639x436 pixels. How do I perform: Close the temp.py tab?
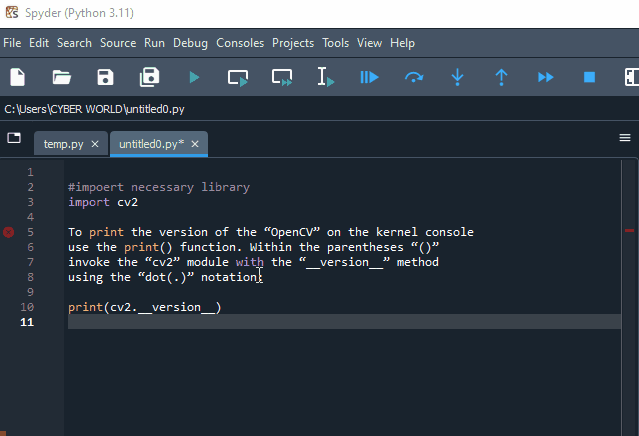(x=95, y=144)
